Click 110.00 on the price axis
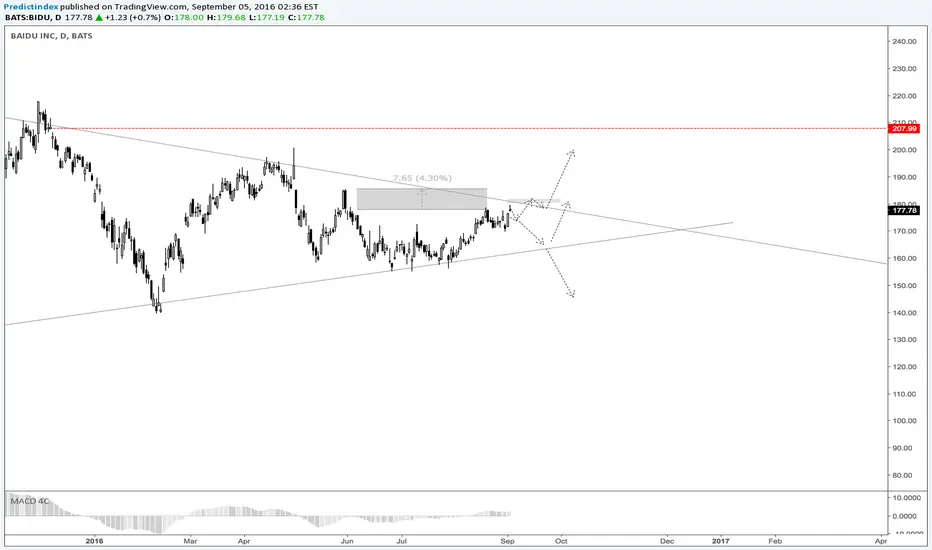Viewport: 932px width, 550px height. 904,394
